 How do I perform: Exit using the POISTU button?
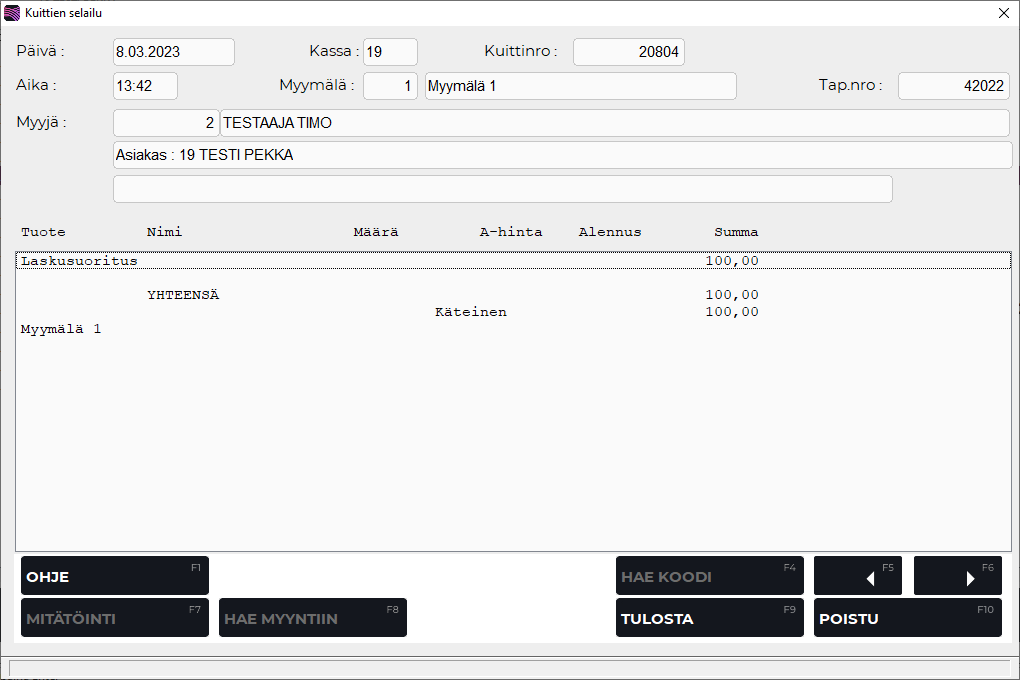(x=907, y=618)
